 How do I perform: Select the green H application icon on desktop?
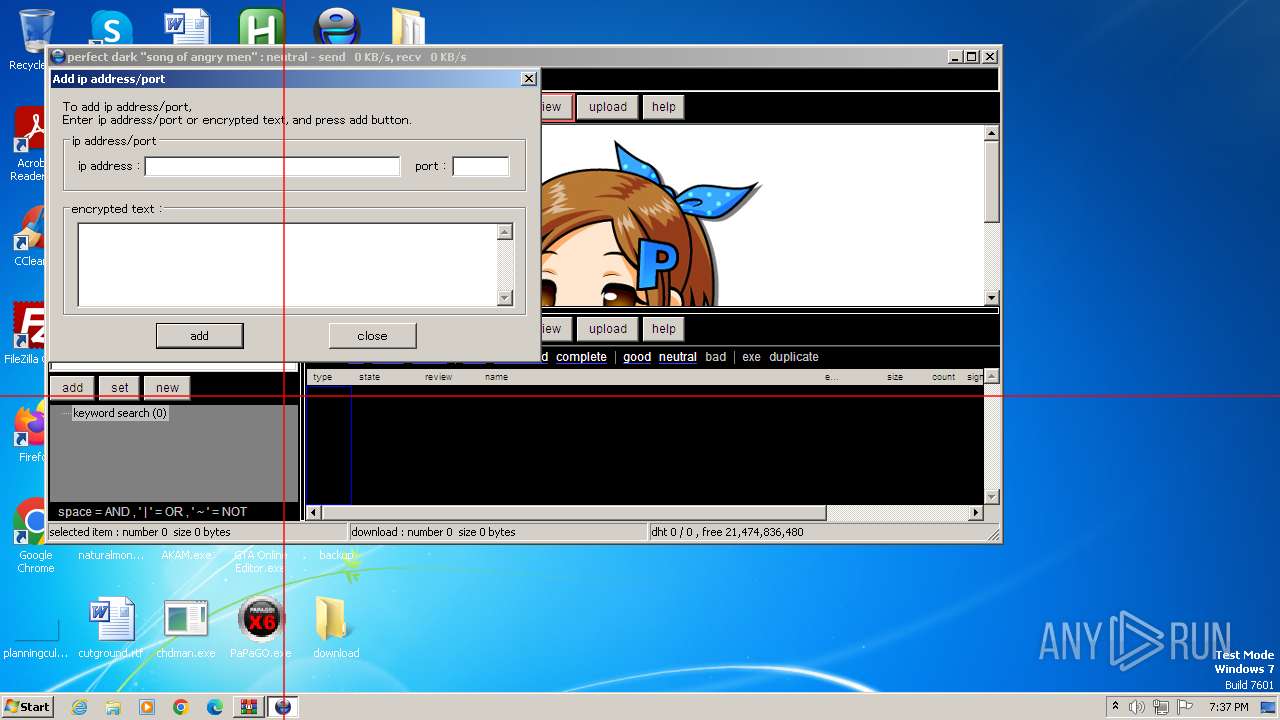[261, 28]
